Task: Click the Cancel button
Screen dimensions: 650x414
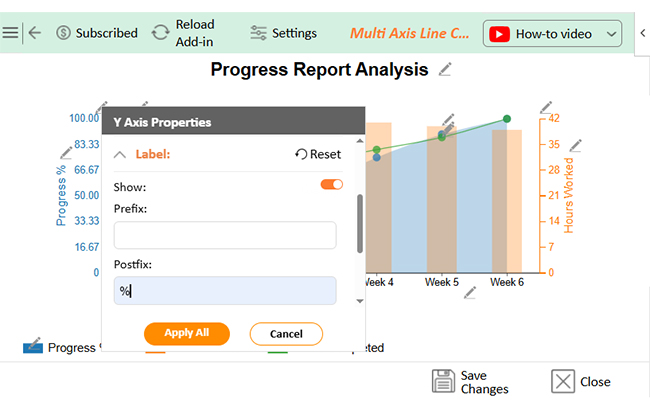Action: click(x=286, y=333)
